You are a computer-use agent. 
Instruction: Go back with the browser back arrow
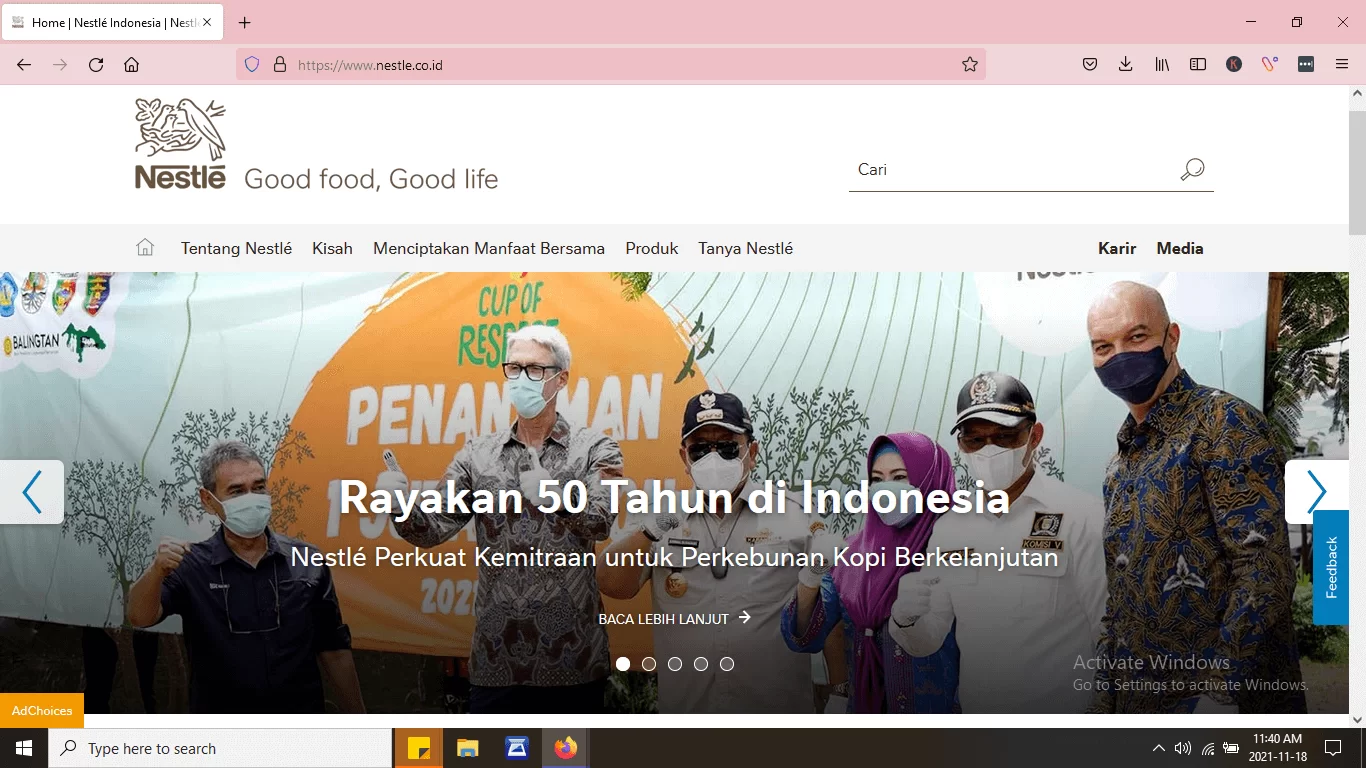(x=24, y=64)
